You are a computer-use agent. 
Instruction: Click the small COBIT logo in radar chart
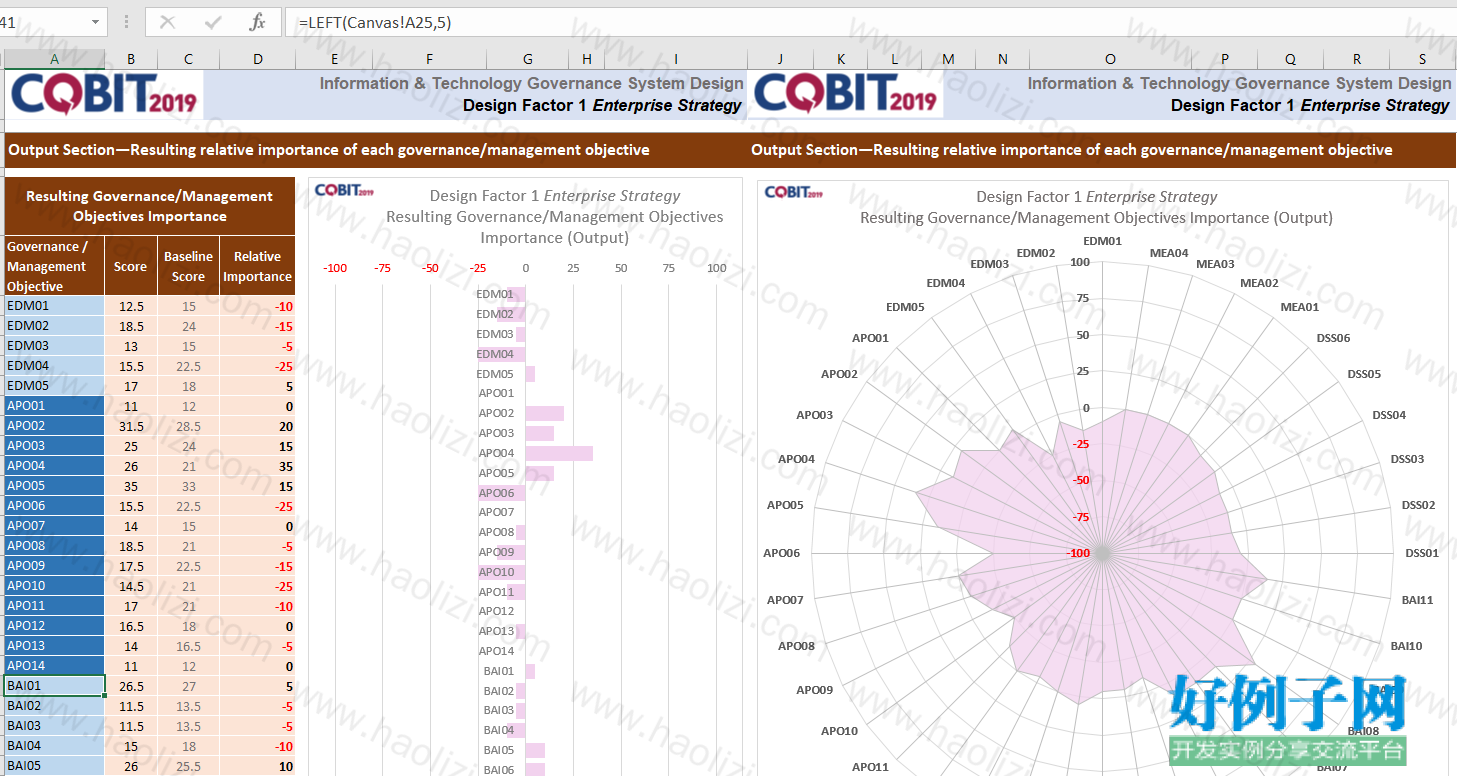click(x=794, y=192)
